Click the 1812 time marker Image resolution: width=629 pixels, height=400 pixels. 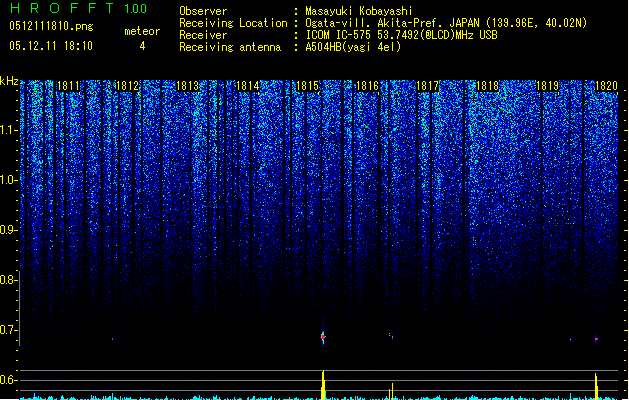tap(128, 86)
